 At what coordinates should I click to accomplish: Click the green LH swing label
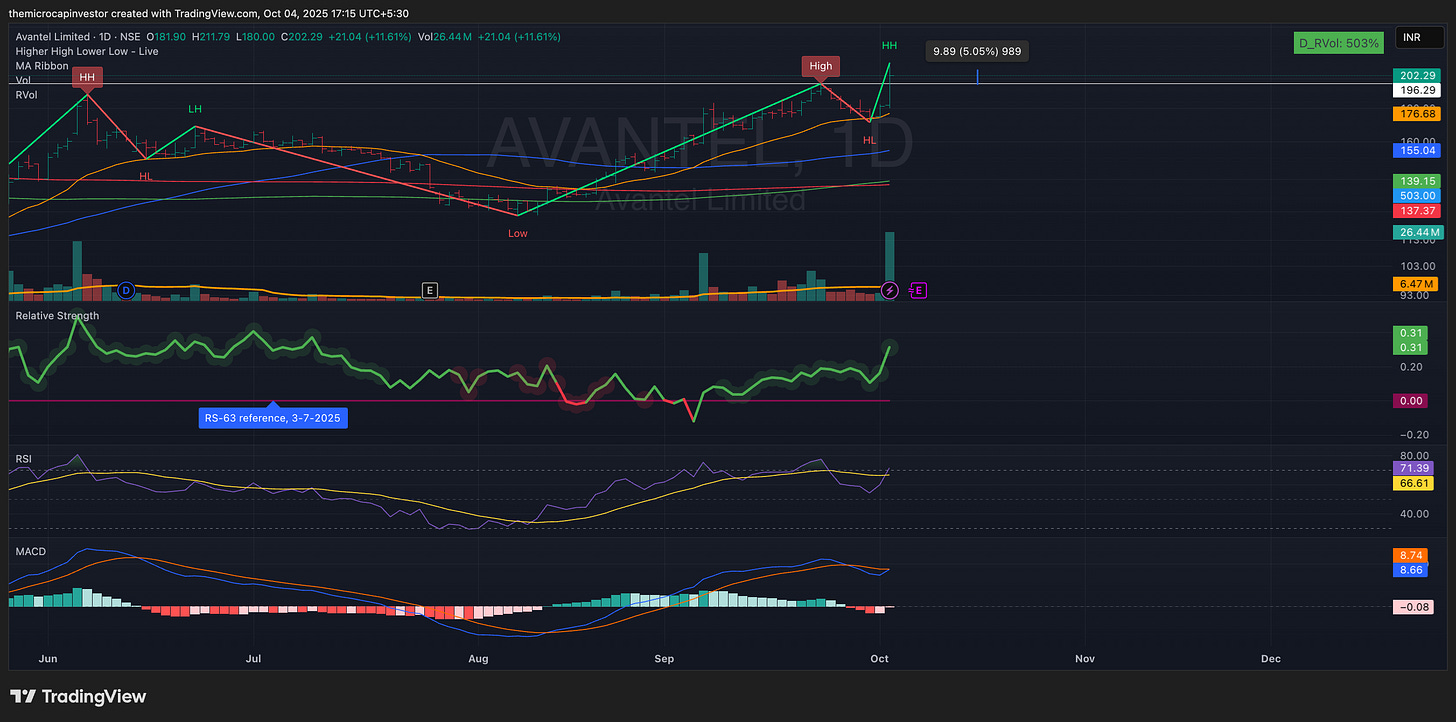196,108
